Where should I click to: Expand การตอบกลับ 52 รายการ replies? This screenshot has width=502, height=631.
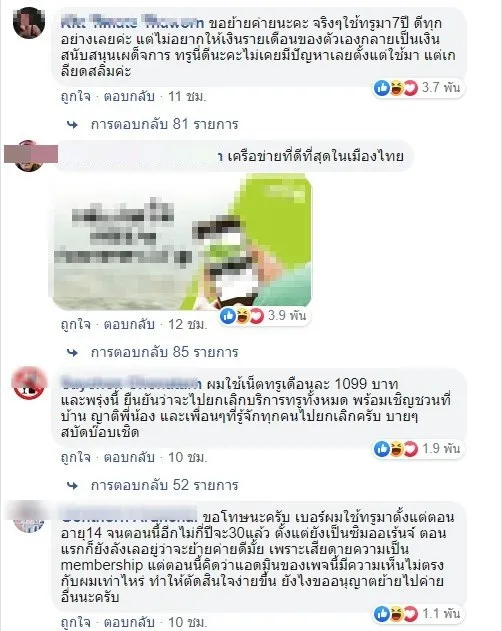164,485
